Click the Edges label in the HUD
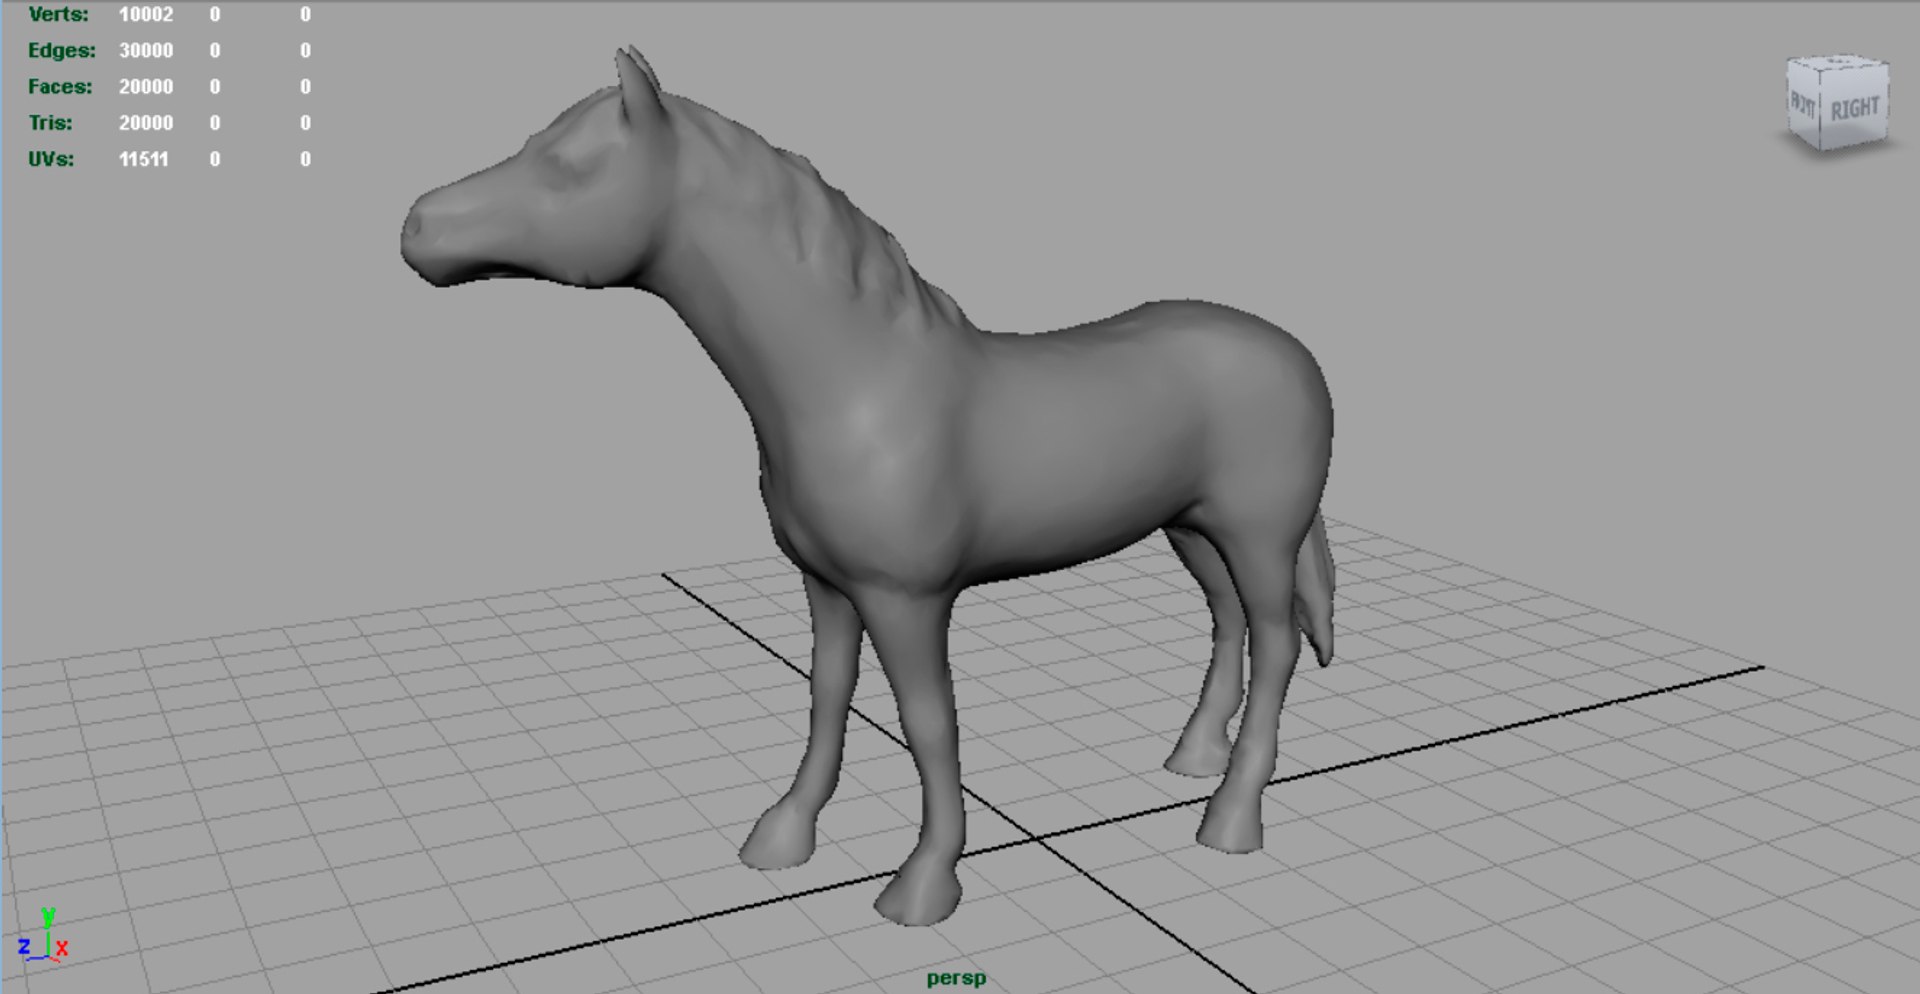1920x994 pixels. pyautogui.click(x=61, y=50)
